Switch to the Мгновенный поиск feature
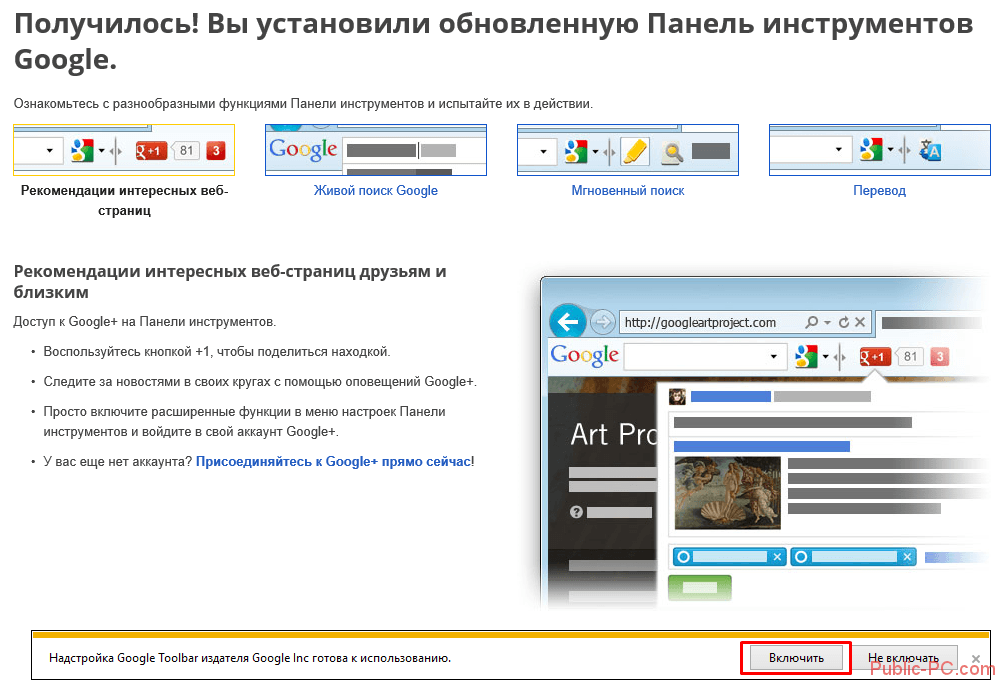This screenshot has height=680, width=1000. click(x=627, y=190)
